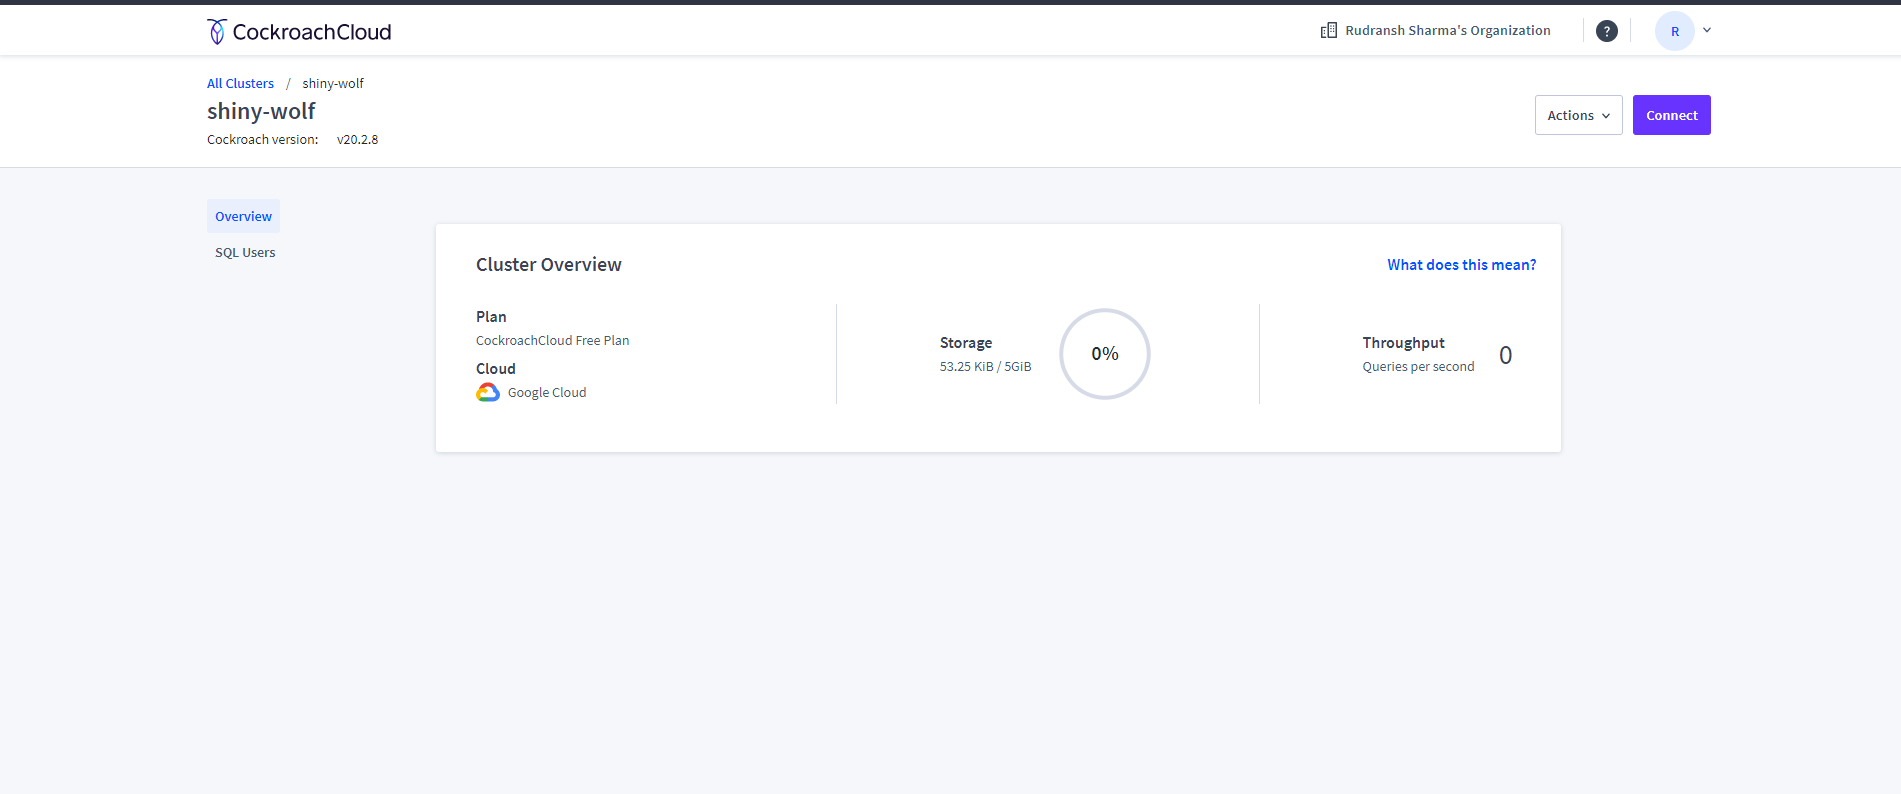Click the Google Cloud label
This screenshot has height=794, width=1901.
(547, 393)
